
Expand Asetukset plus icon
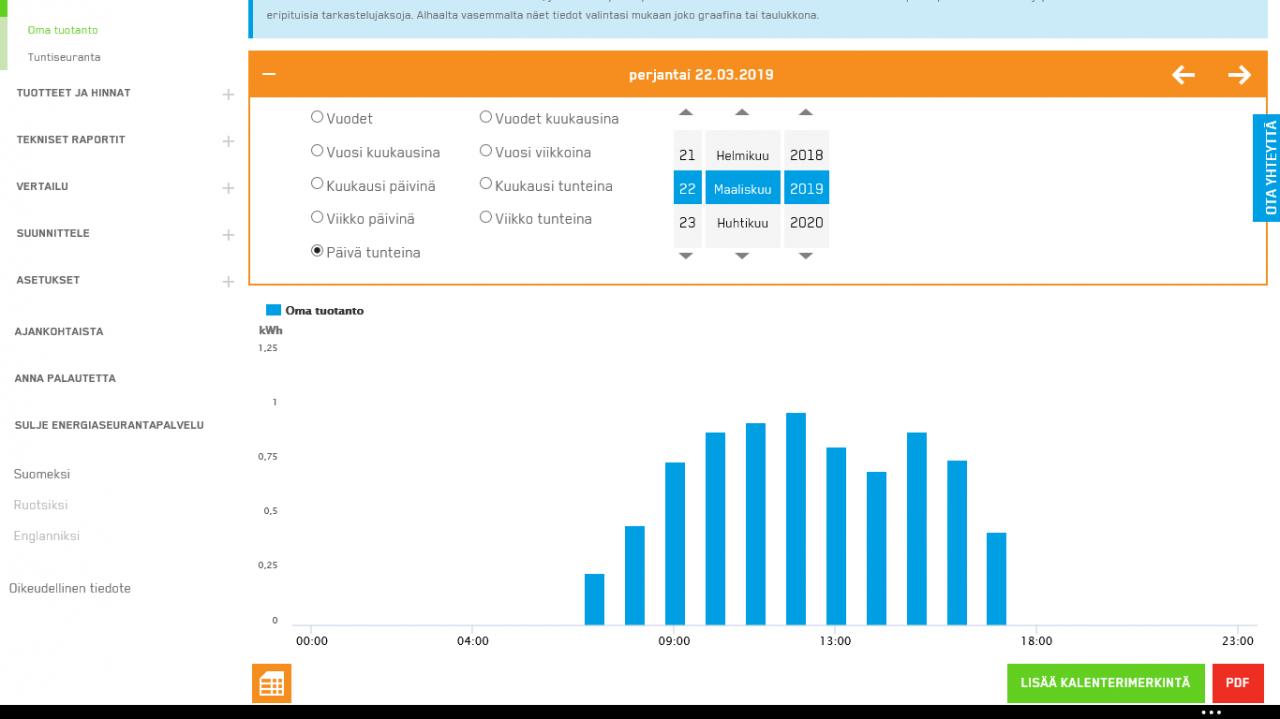pyautogui.click(x=228, y=282)
